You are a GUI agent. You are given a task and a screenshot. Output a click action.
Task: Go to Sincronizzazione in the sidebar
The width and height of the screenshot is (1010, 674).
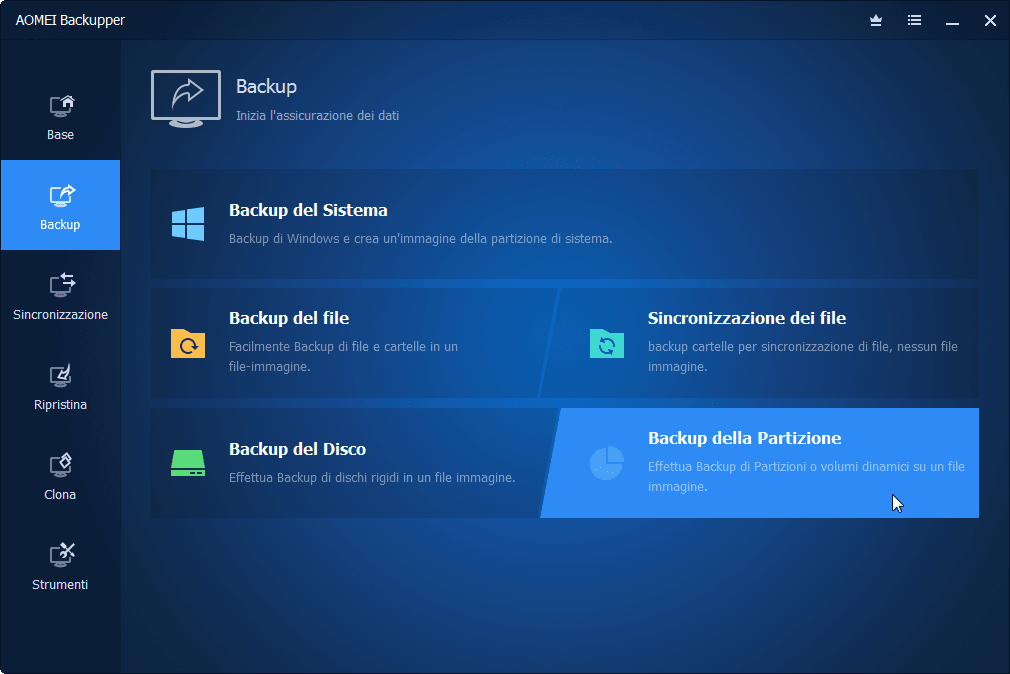pyautogui.click(x=60, y=295)
